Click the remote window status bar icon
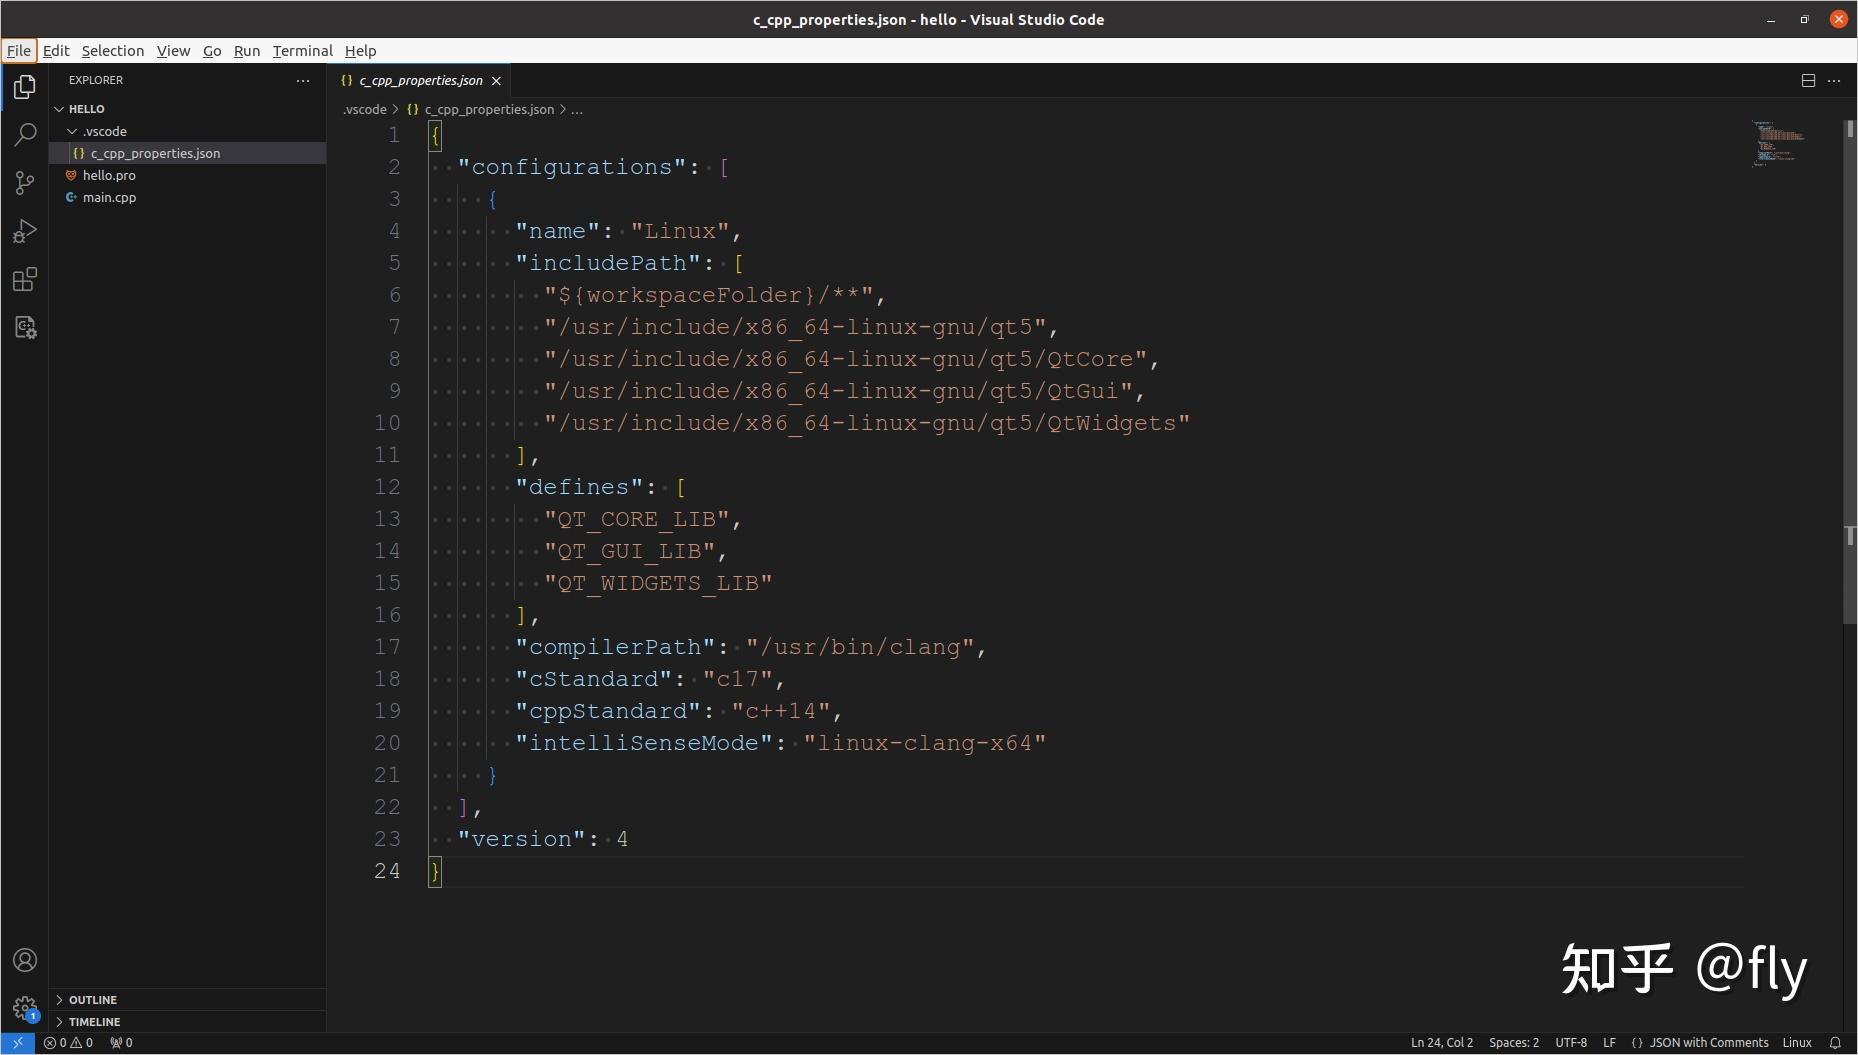This screenshot has width=1858, height=1055. 17,1042
